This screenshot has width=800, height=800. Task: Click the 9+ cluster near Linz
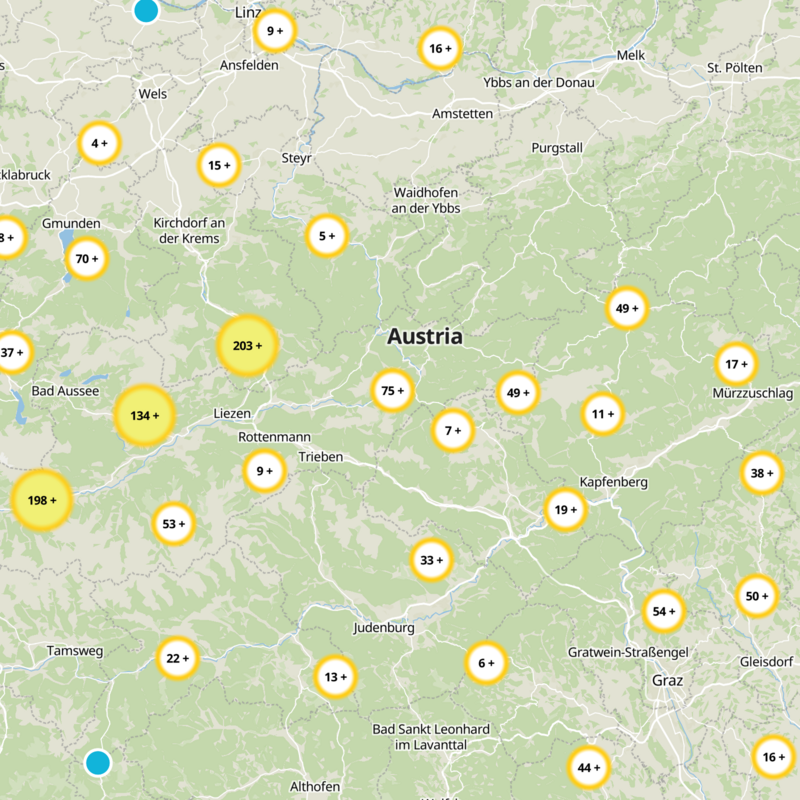(274, 31)
